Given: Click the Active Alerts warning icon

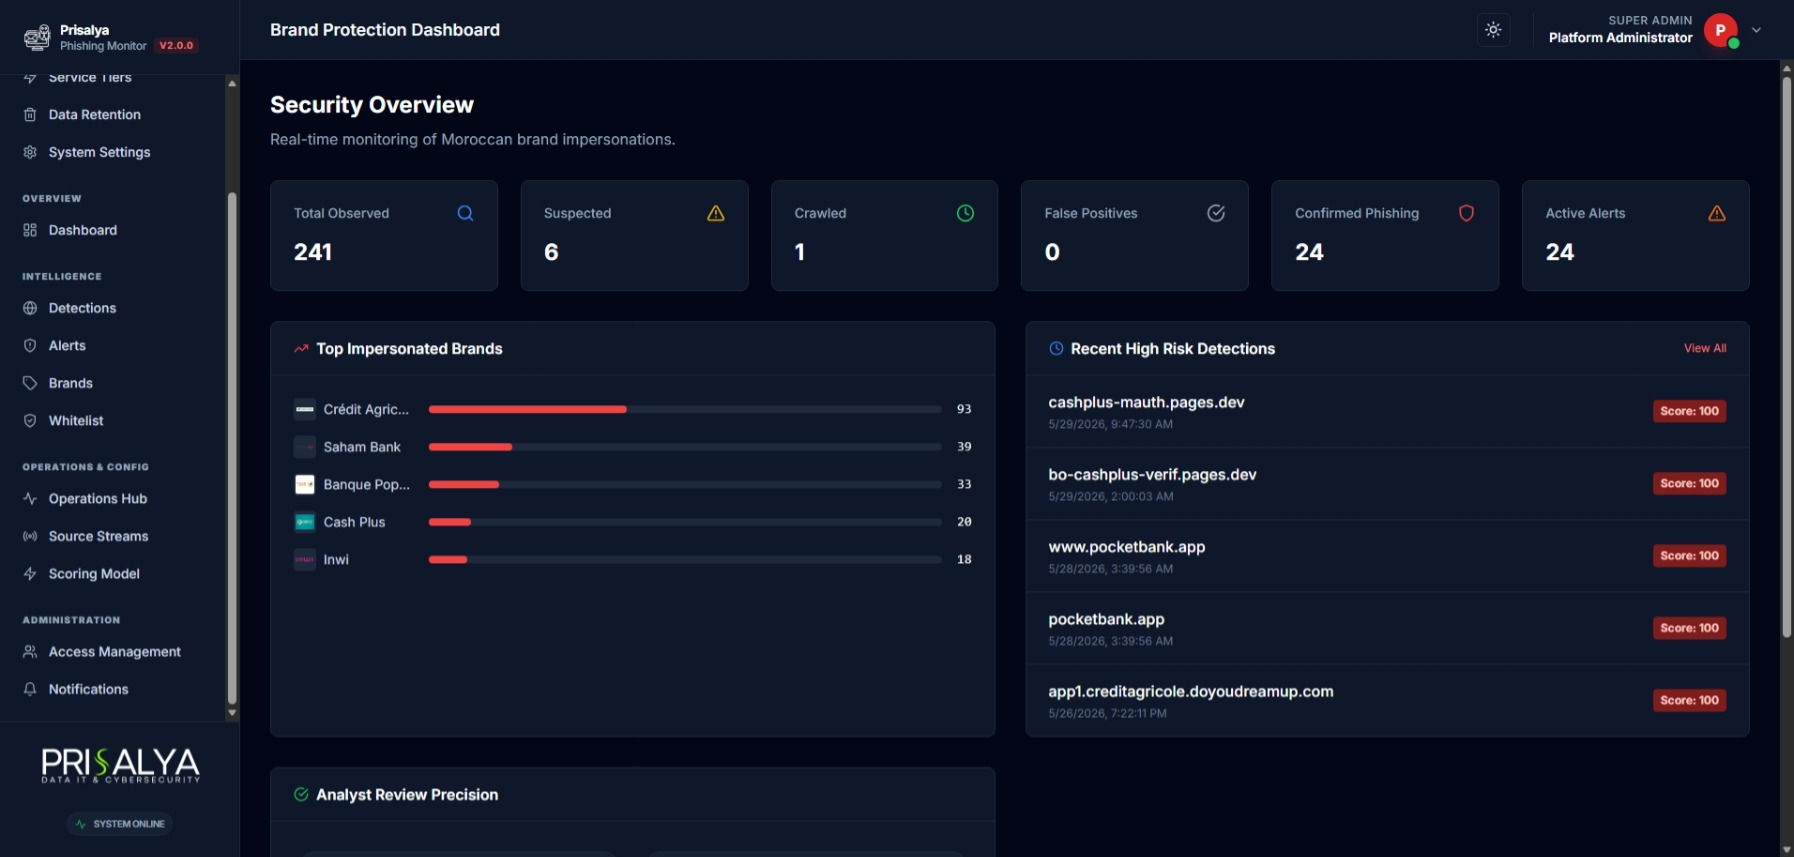Looking at the screenshot, I should pyautogui.click(x=1717, y=213).
